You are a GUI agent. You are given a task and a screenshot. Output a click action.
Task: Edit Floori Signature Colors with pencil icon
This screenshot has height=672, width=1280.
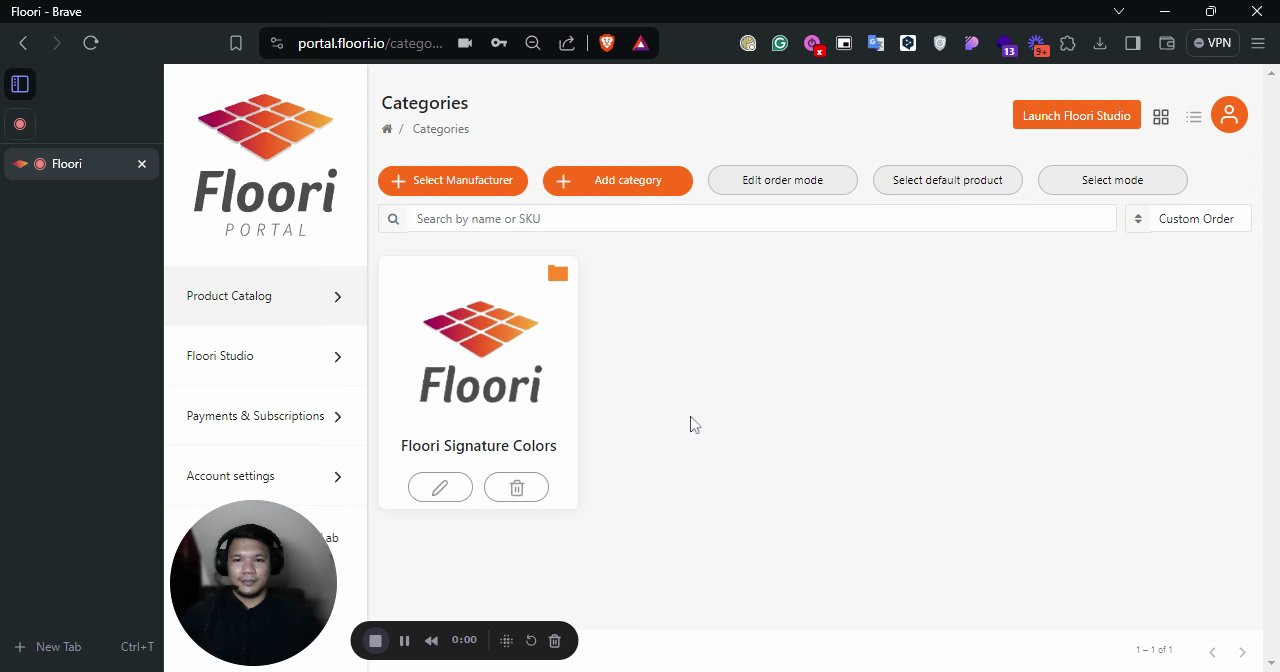pyautogui.click(x=440, y=487)
